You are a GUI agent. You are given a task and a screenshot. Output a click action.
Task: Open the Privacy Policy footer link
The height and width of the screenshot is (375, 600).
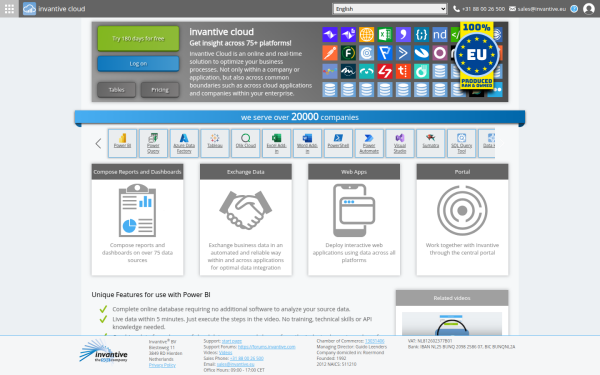click(162, 365)
